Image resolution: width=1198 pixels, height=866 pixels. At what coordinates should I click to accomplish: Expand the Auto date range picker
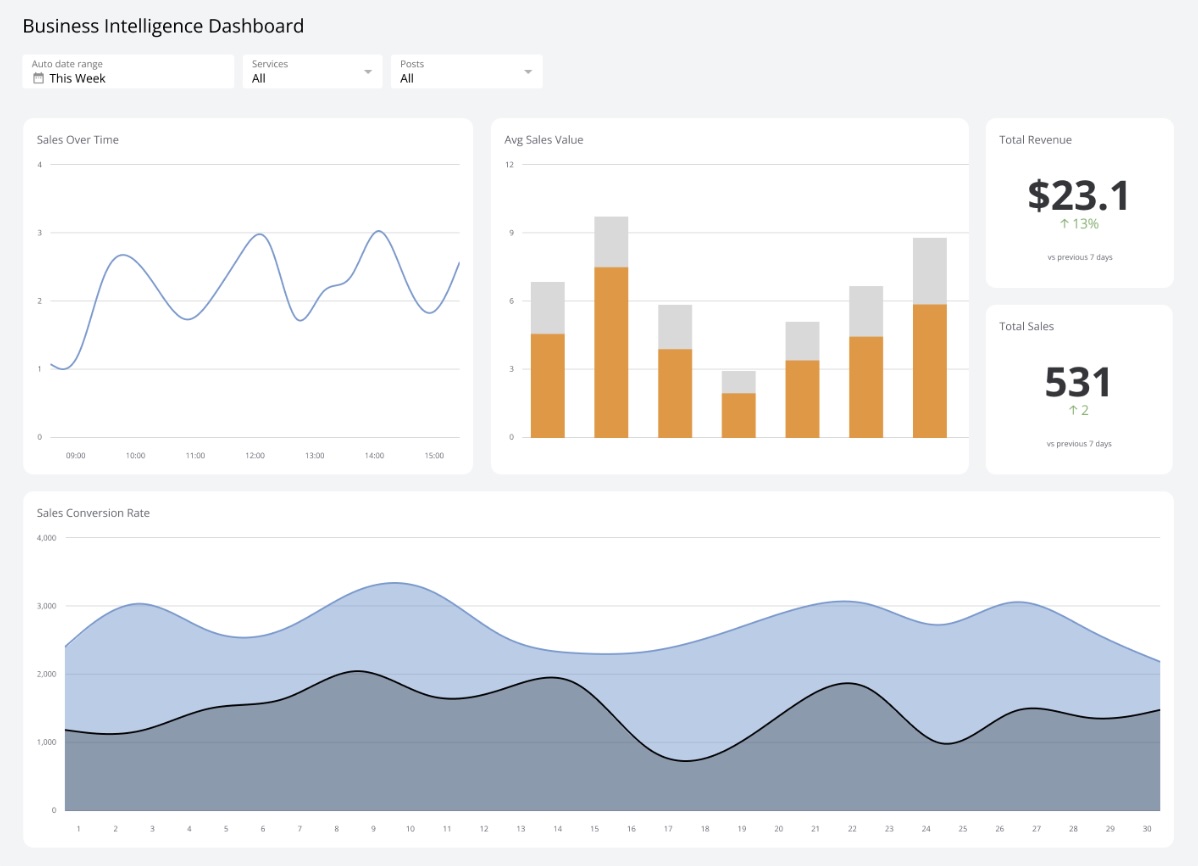127,71
